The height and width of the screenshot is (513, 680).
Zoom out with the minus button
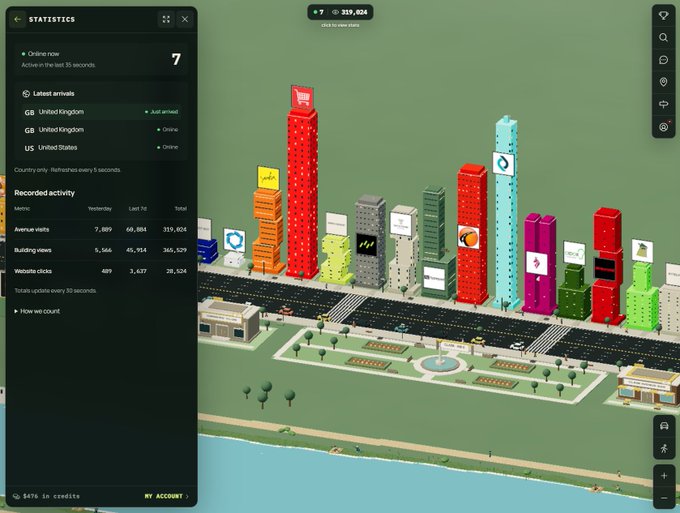(x=664, y=498)
